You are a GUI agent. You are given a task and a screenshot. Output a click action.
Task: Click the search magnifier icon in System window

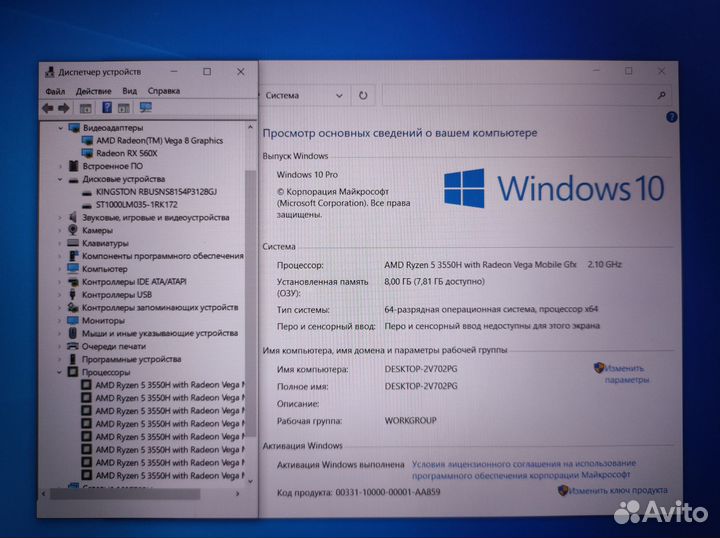click(661, 95)
